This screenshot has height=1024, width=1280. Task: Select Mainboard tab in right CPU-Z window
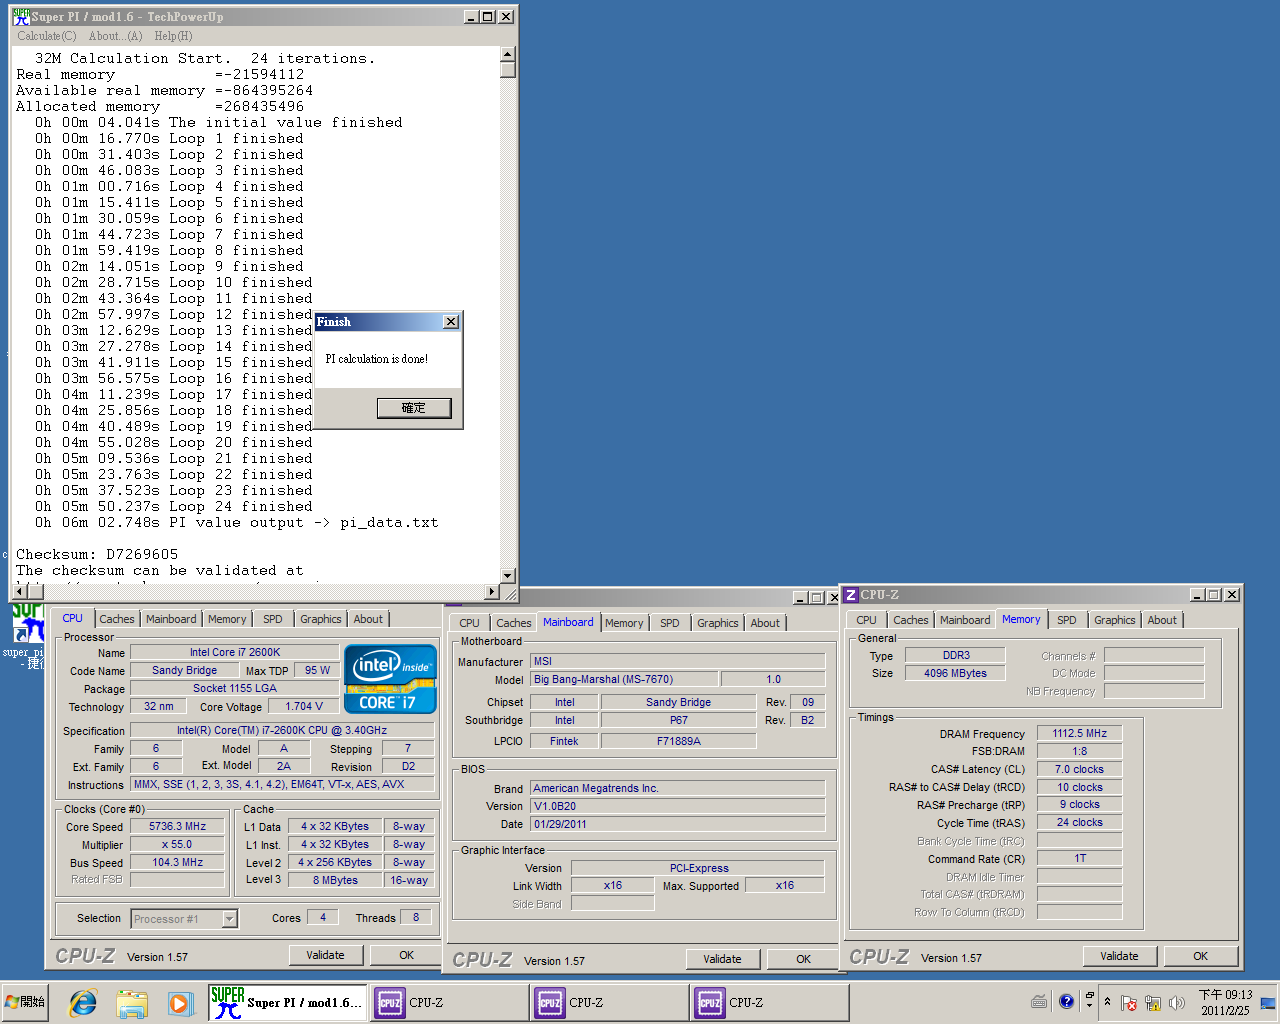[965, 620]
